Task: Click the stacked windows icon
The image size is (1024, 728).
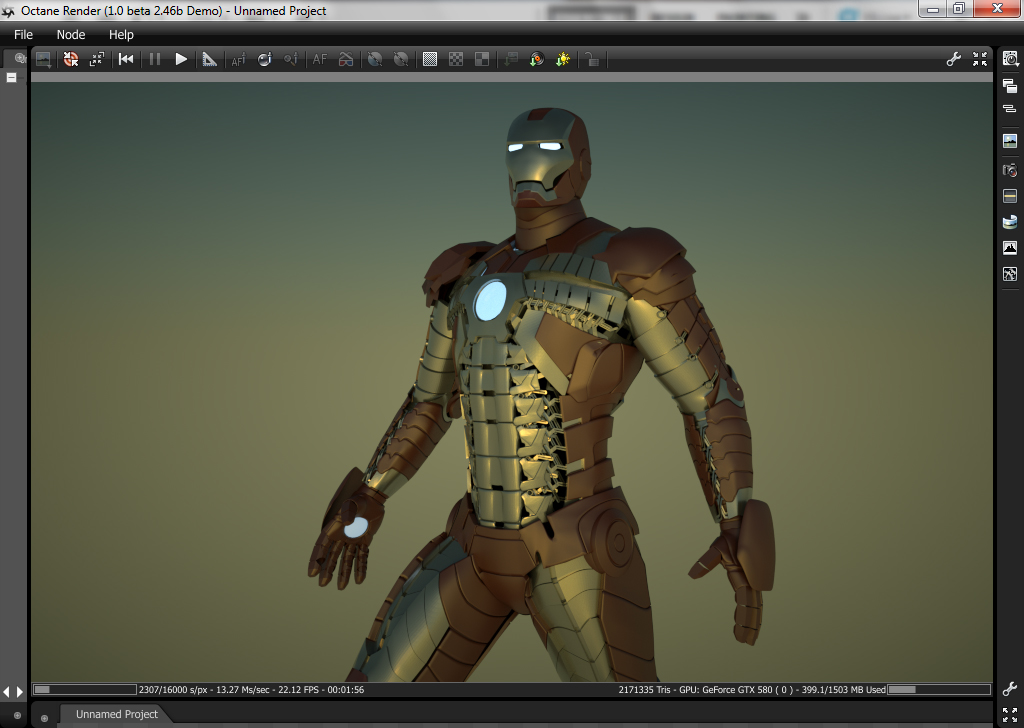Action: coord(1010,86)
